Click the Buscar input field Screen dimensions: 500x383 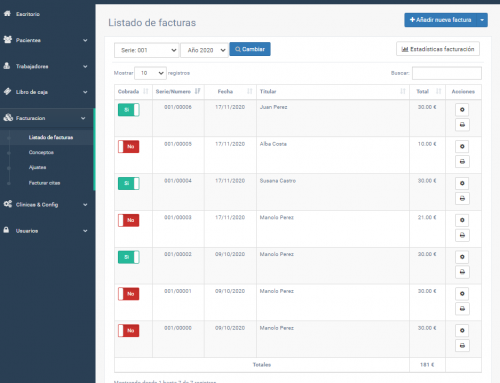coord(447,73)
